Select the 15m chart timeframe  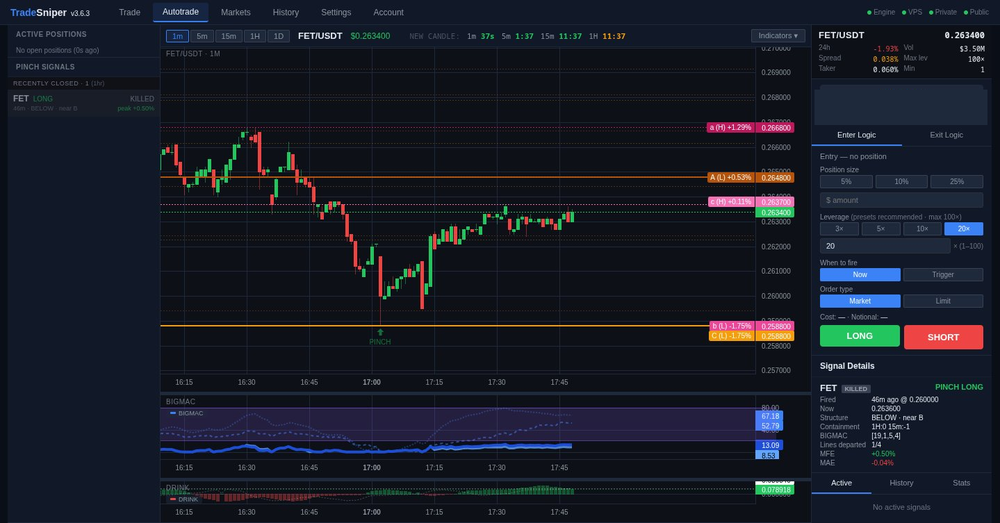click(228, 36)
